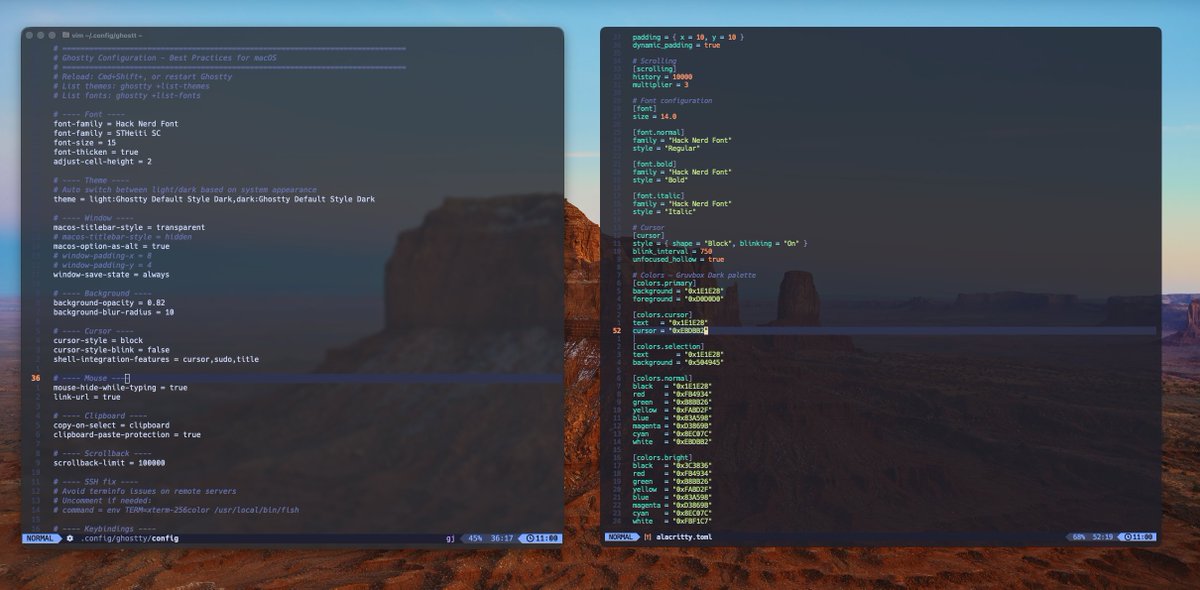The width and height of the screenshot is (1200, 590).
Task: Click the 36:17 cursor position in statusline
Action: point(501,538)
